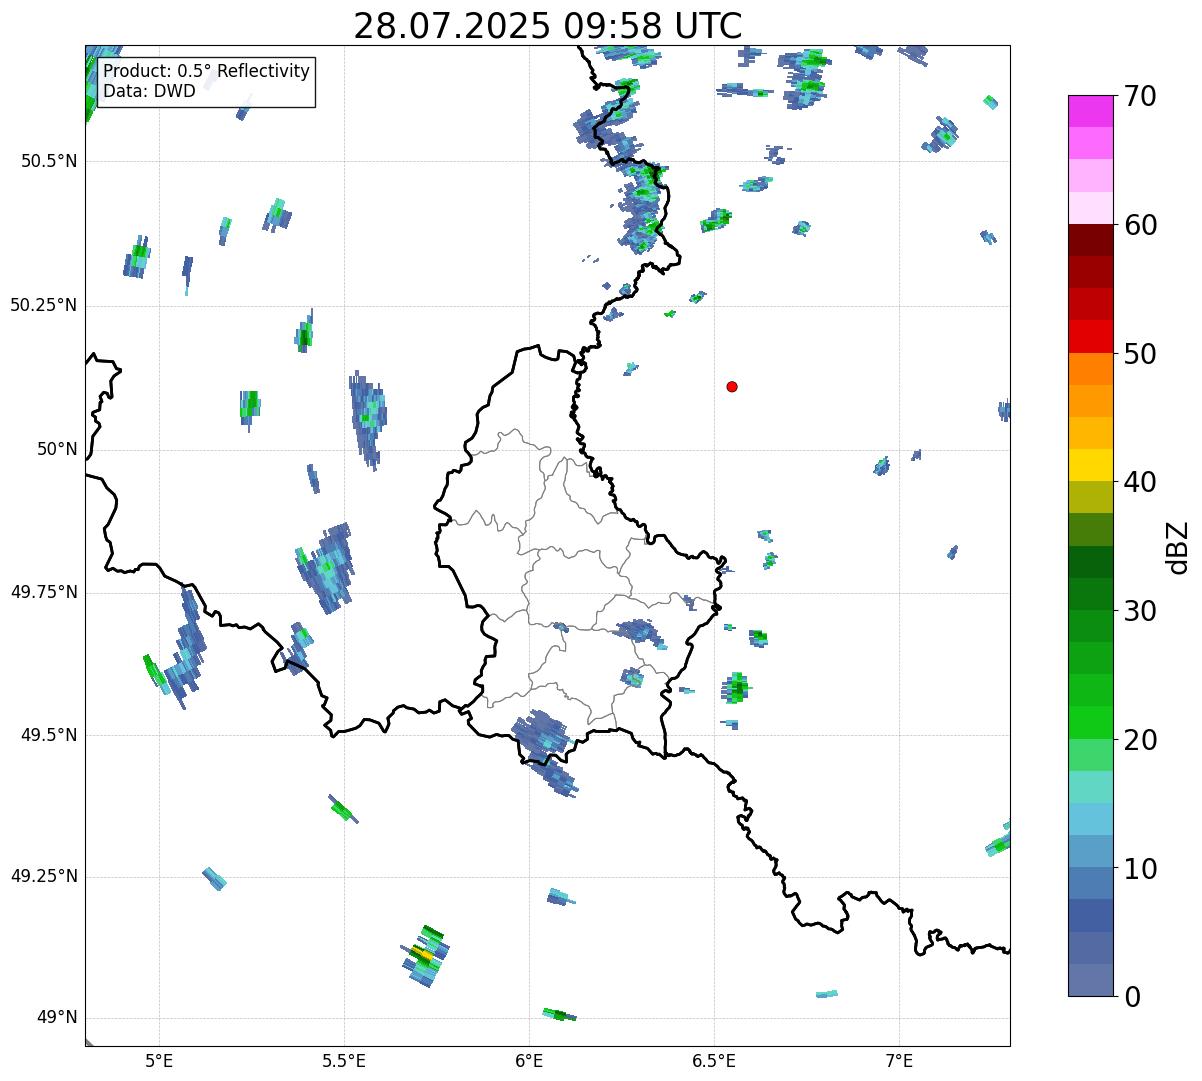This screenshot has width=1202, height=1081.
Task: Click the yellow colorbar swatch
Action: pyautogui.click(x=1090, y=465)
